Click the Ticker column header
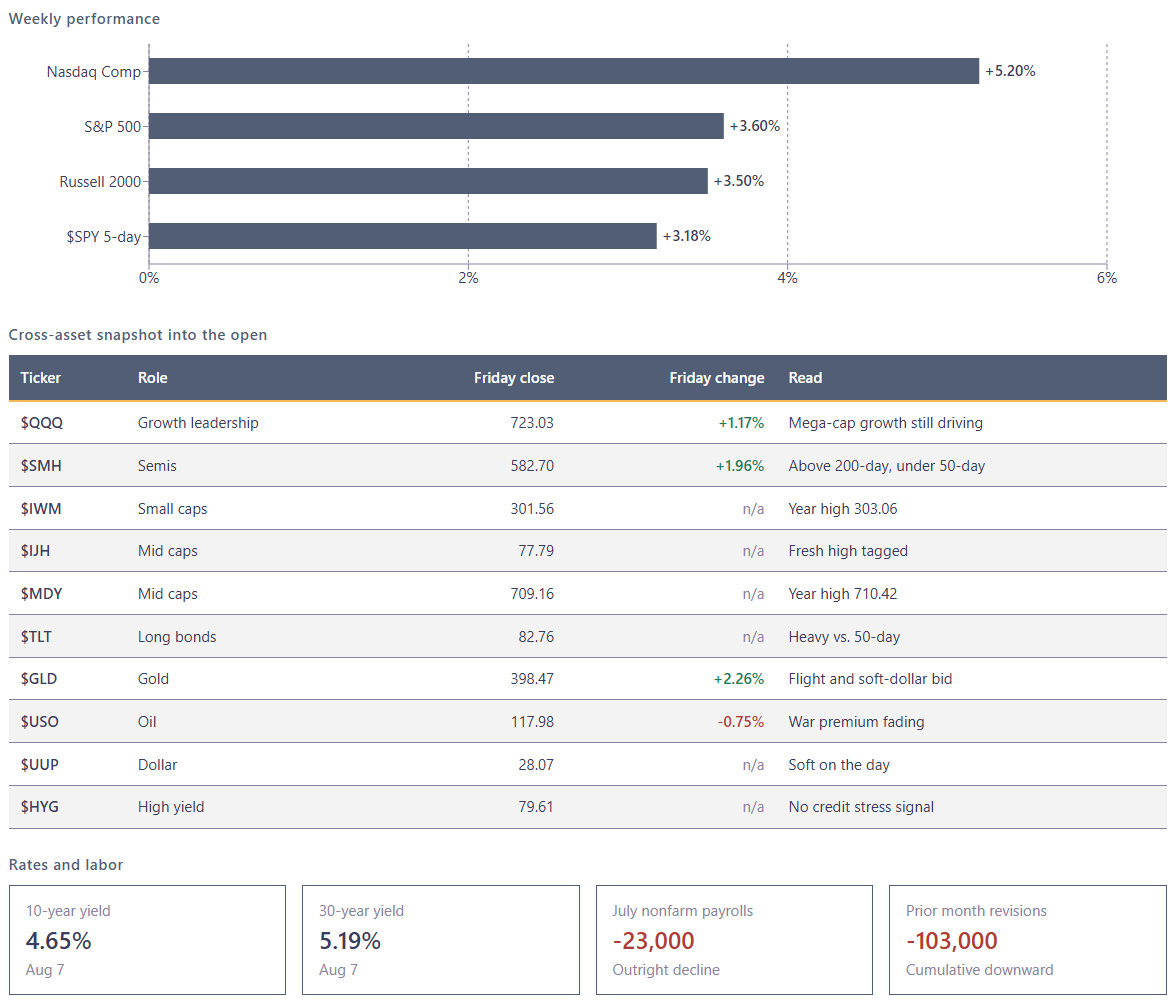This screenshot has width=1176, height=1004. [40, 378]
